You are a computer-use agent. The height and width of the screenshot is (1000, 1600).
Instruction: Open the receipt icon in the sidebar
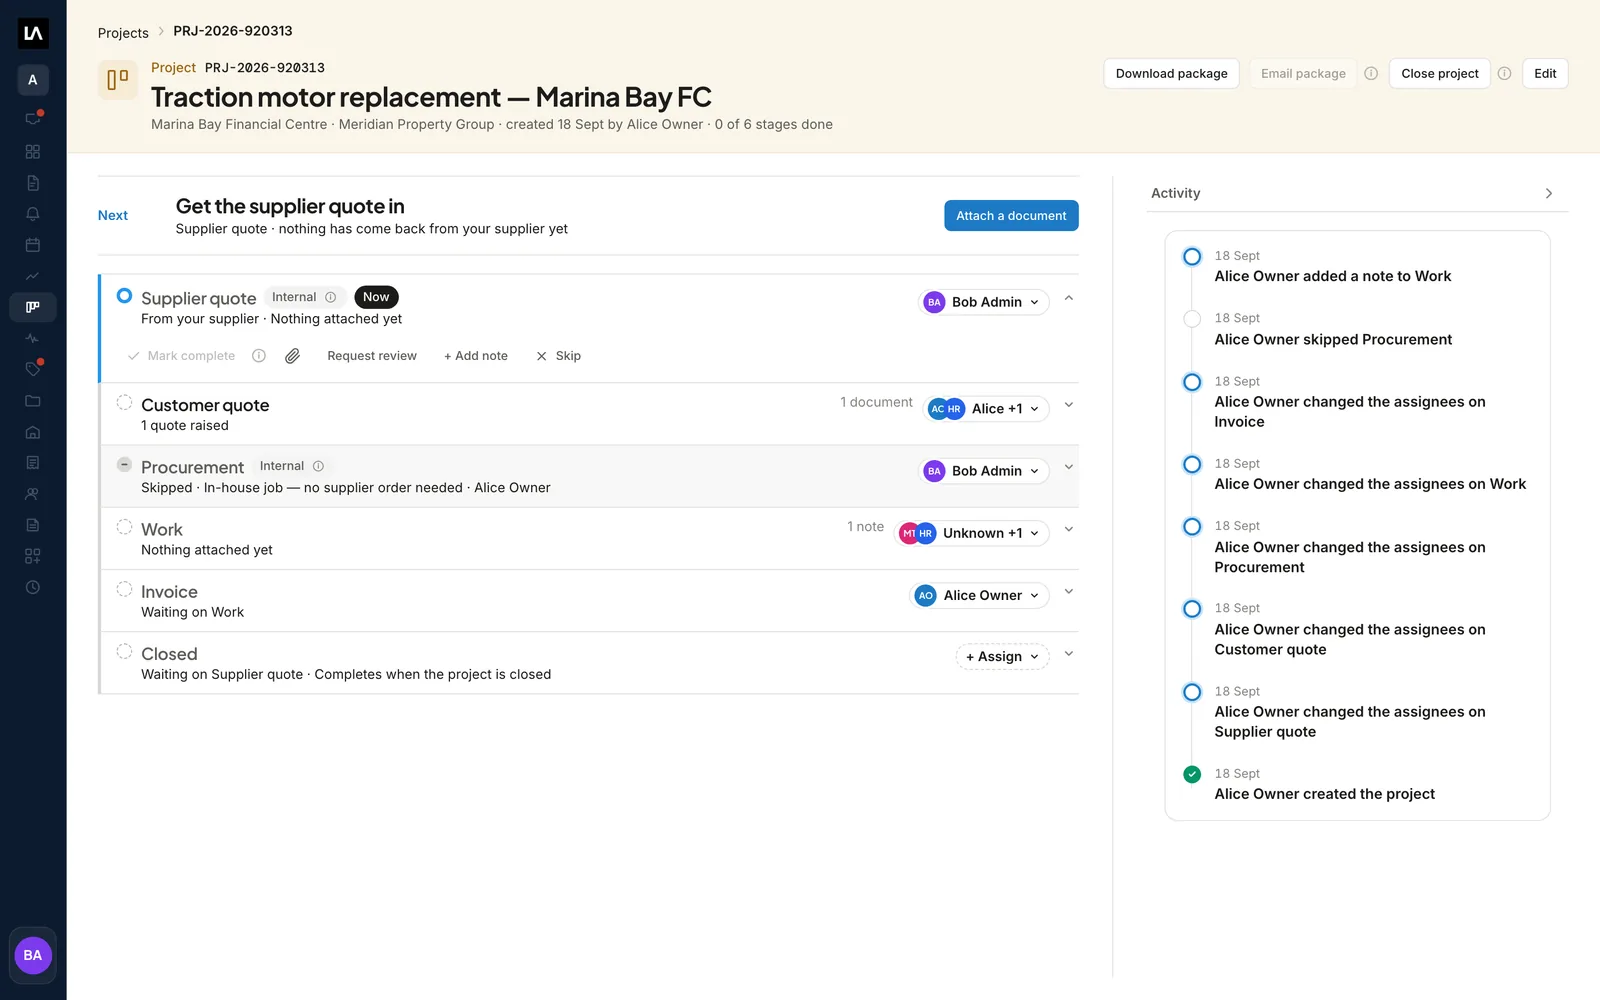point(33,463)
